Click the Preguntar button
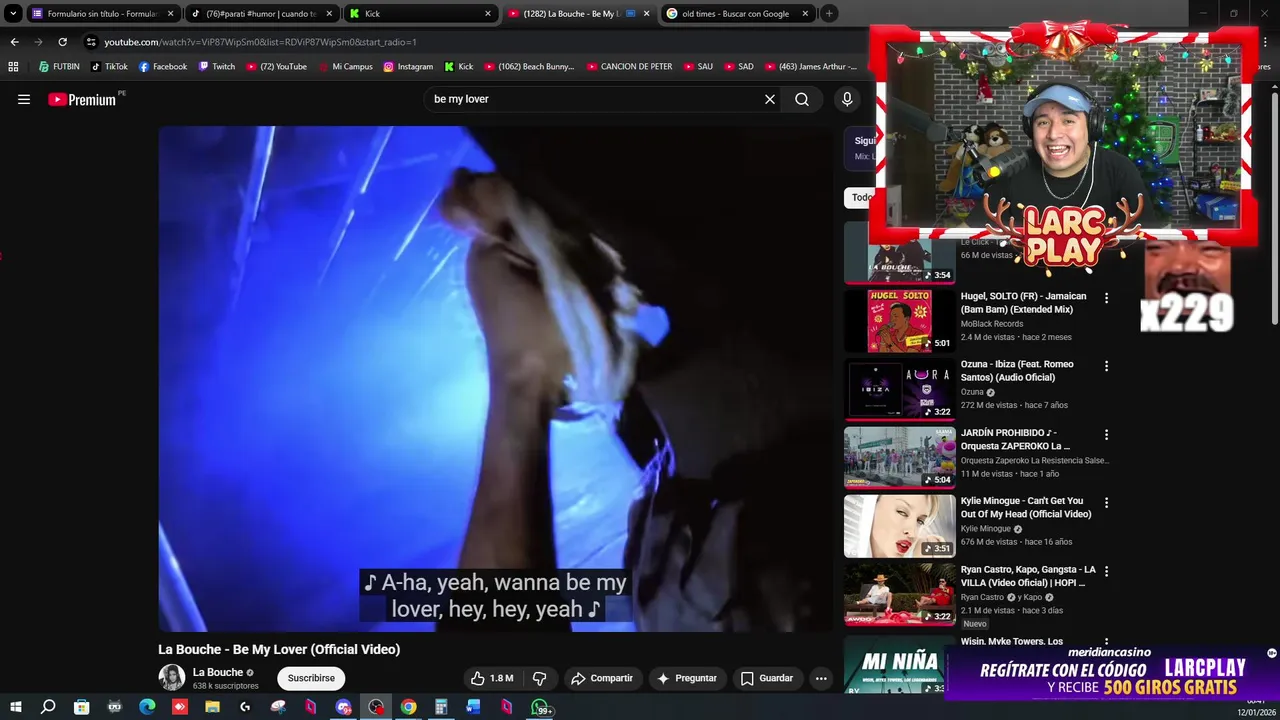1280x720 pixels. pyautogui.click(x=686, y=678)
